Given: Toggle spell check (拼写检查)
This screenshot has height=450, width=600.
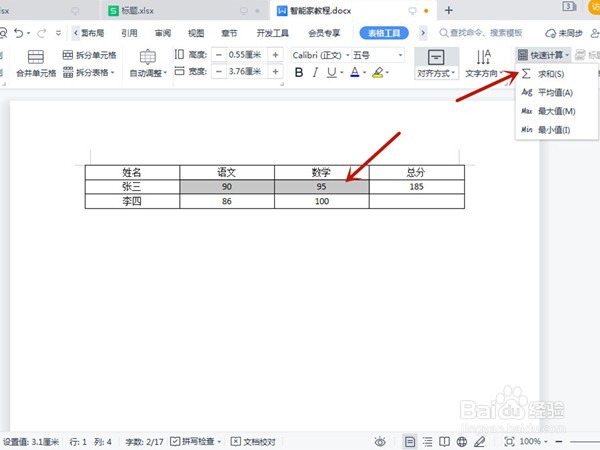Looking at the screenshot, I should click(196, 442).
